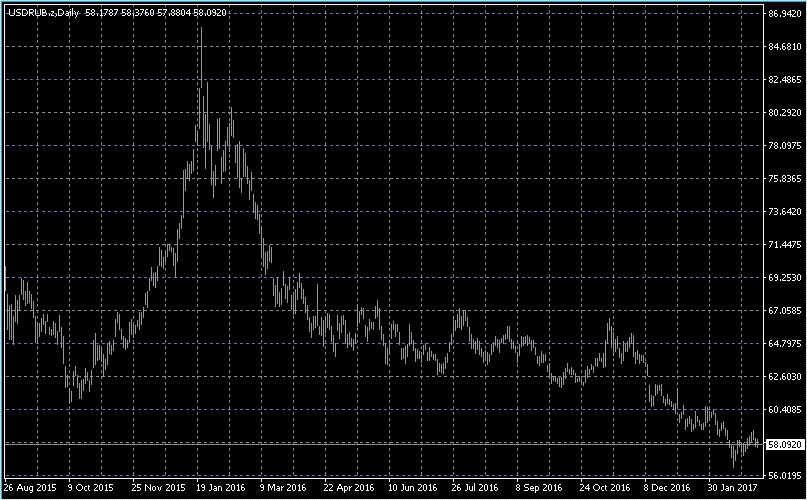807x500 pixels.
Task: Select the 60.4085 price axis label
Action: (784, 409)
